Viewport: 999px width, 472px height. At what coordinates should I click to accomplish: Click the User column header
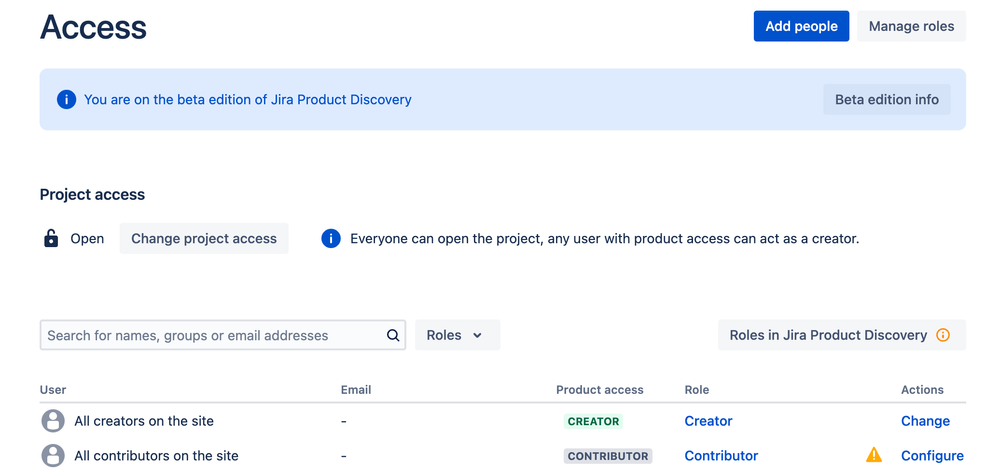point(53,389)
